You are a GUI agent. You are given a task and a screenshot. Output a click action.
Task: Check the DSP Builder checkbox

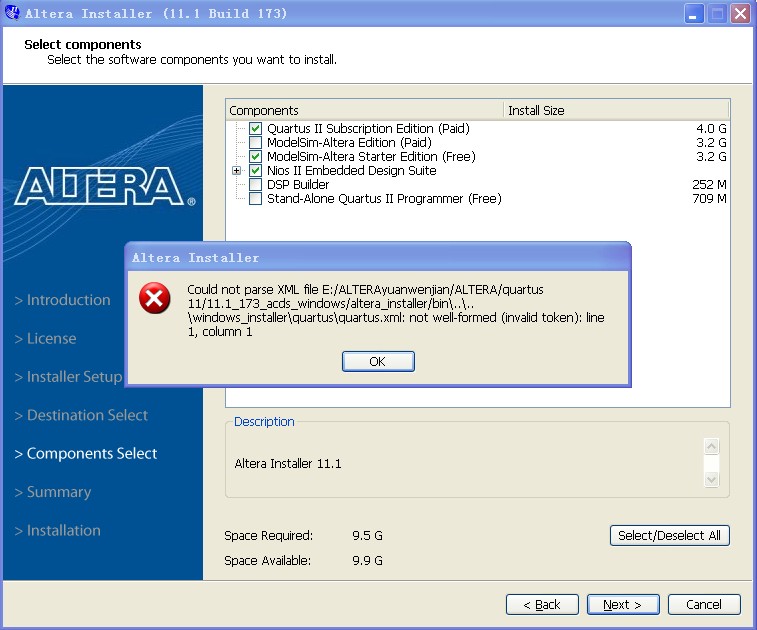coord(255,184)
